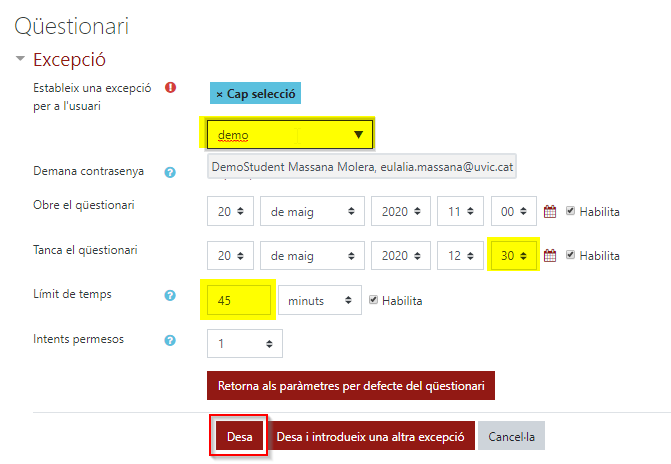Click Retorna als paràmetres per defecte button
671x464 pixels.
pos(350,386)
